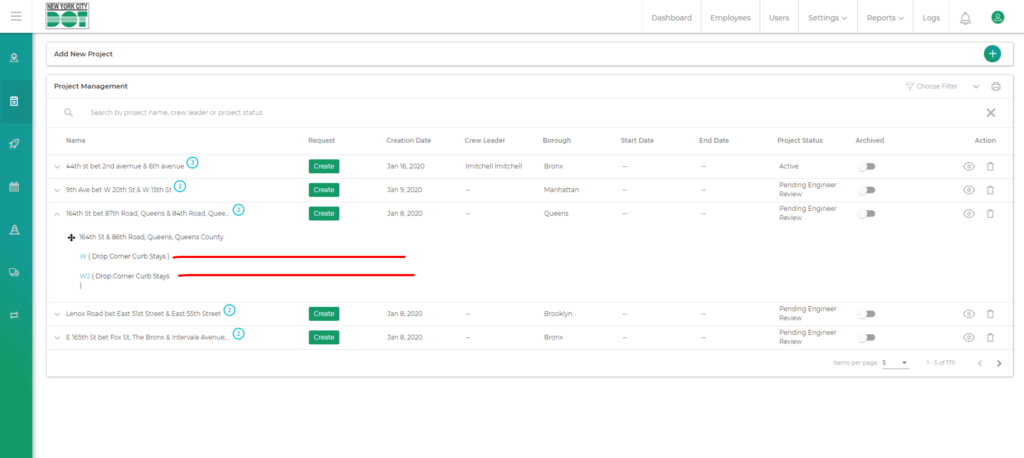Expand the Lenox Road project row
This screenshot has height=458, width=1024.
pos(57,314)
